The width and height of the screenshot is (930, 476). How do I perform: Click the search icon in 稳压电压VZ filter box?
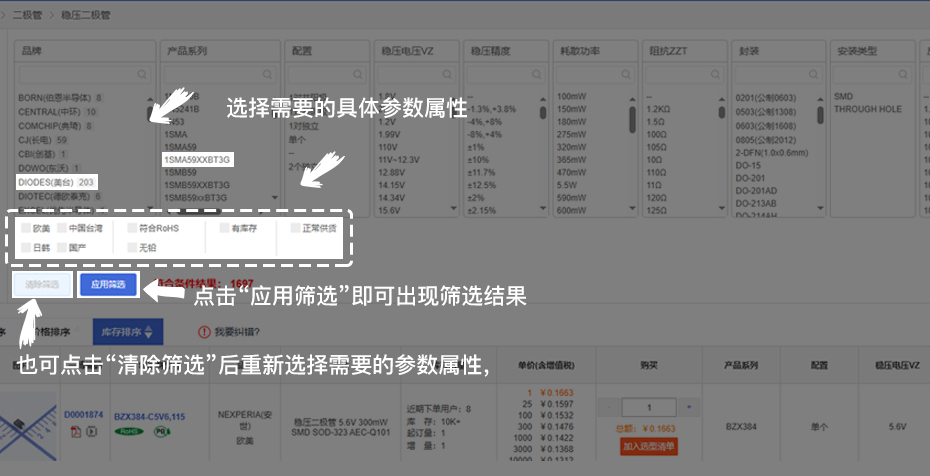pos(448,75)
